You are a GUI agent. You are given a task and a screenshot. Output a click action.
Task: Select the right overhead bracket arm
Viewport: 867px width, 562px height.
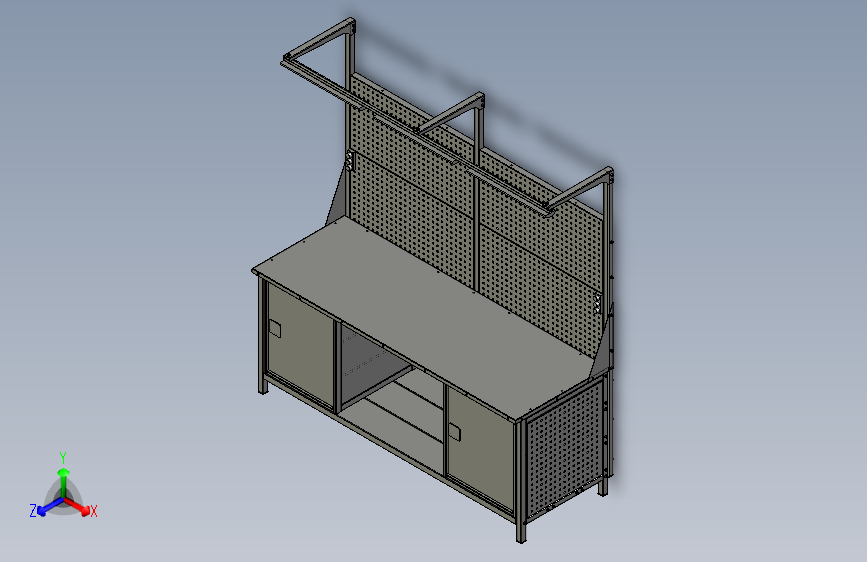(579, 188)
